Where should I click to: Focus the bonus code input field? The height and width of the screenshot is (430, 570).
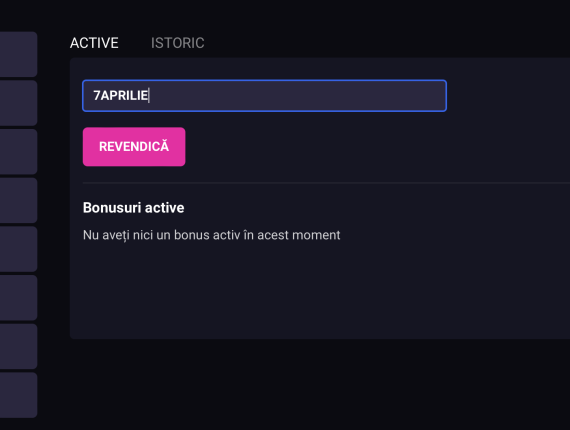265,96
